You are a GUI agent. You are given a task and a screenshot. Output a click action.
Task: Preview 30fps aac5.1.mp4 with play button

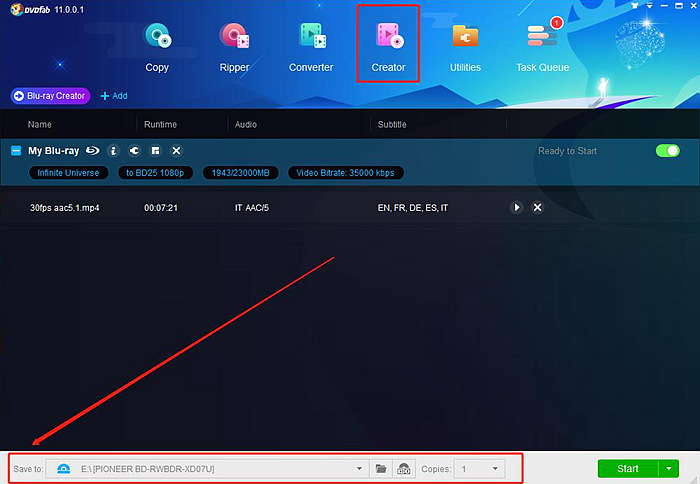517,207
